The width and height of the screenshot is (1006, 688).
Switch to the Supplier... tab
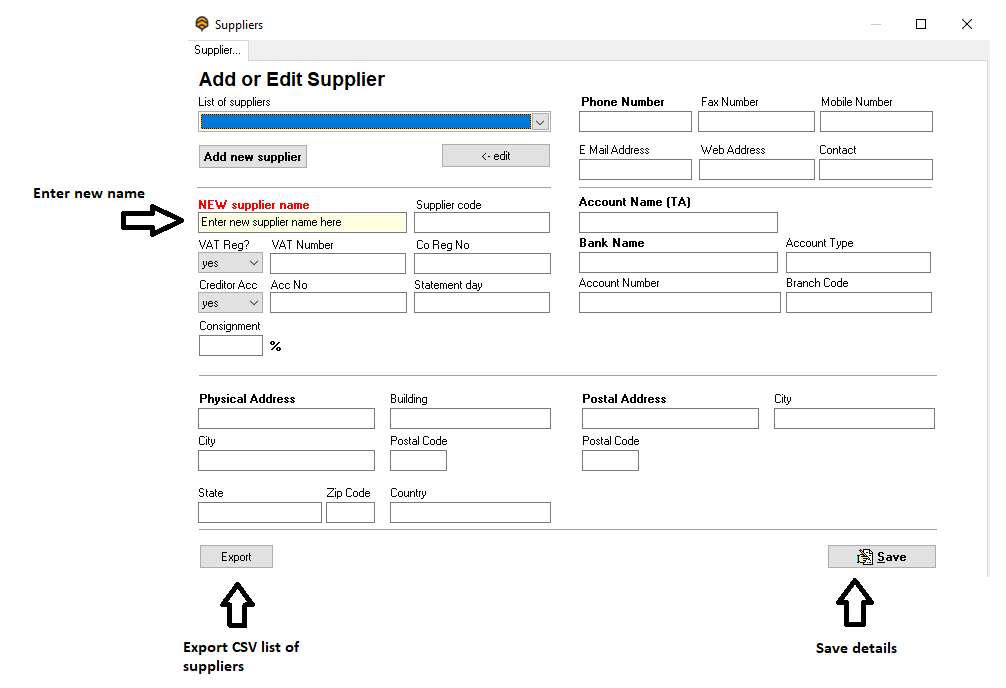click(x=217, y=50)
